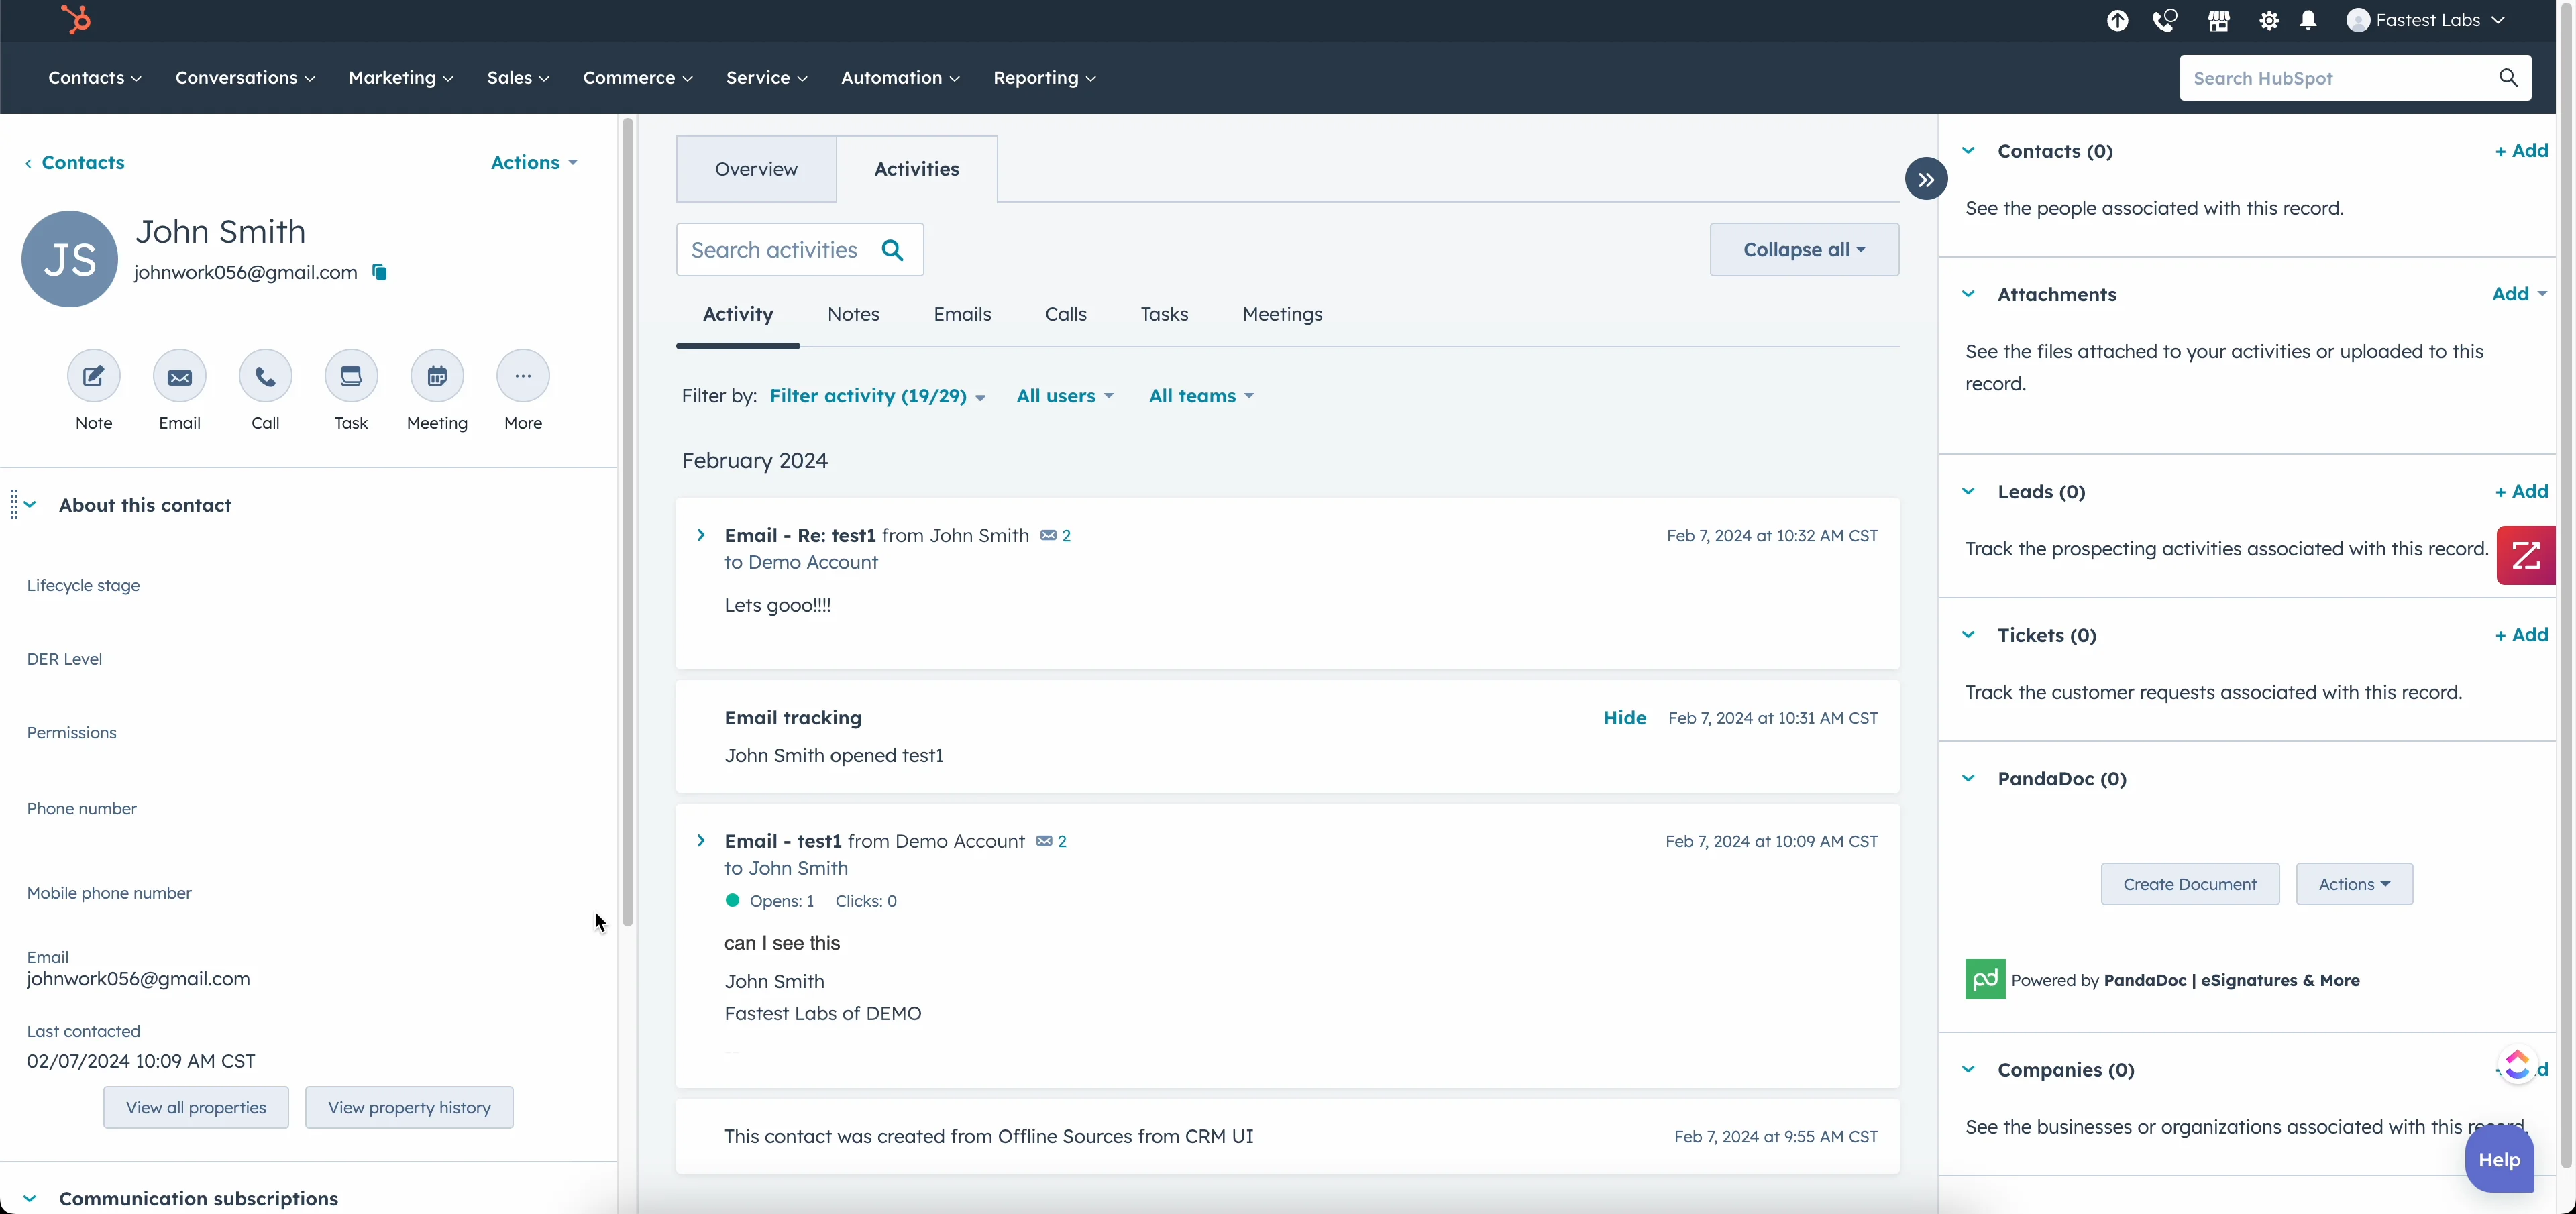Click the Email action icon
2576x1214 pixels.
[x=180, y=376]
